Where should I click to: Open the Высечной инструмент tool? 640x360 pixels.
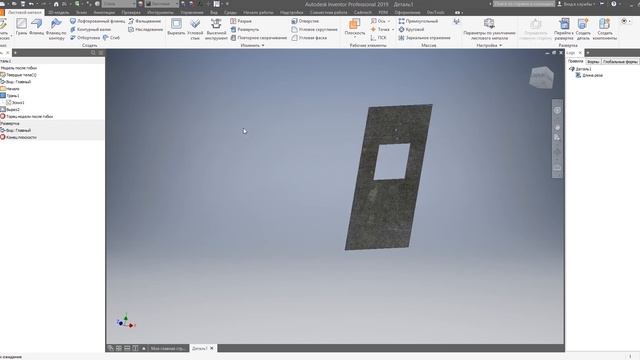(216, 29)
